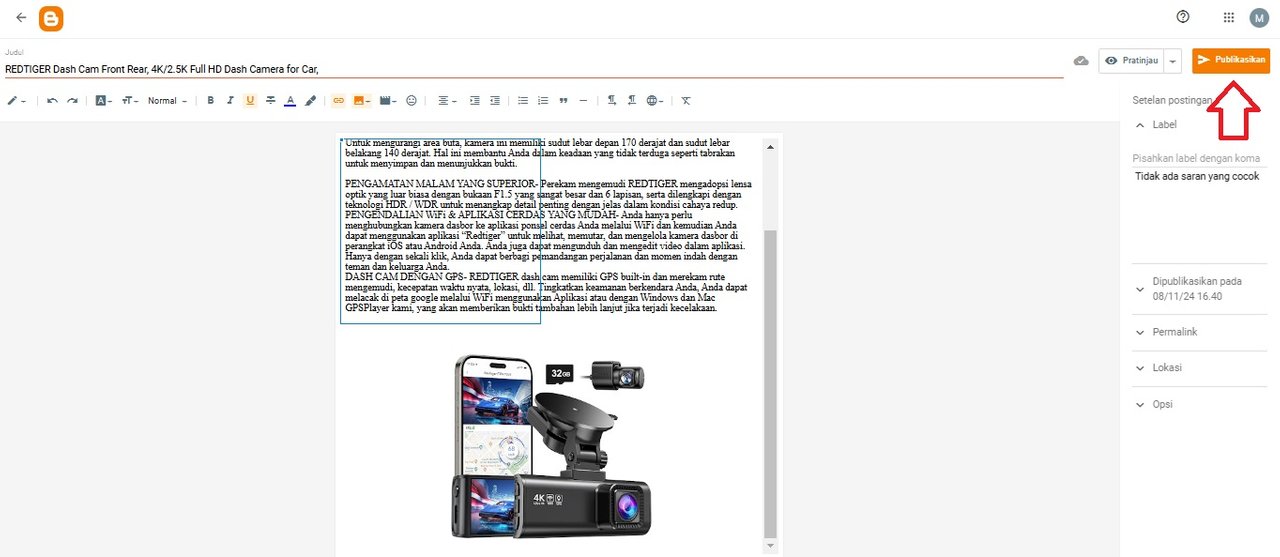Click the cloud save status icon
This screenshot has width=1280, height=557.
pos(1081,61)
